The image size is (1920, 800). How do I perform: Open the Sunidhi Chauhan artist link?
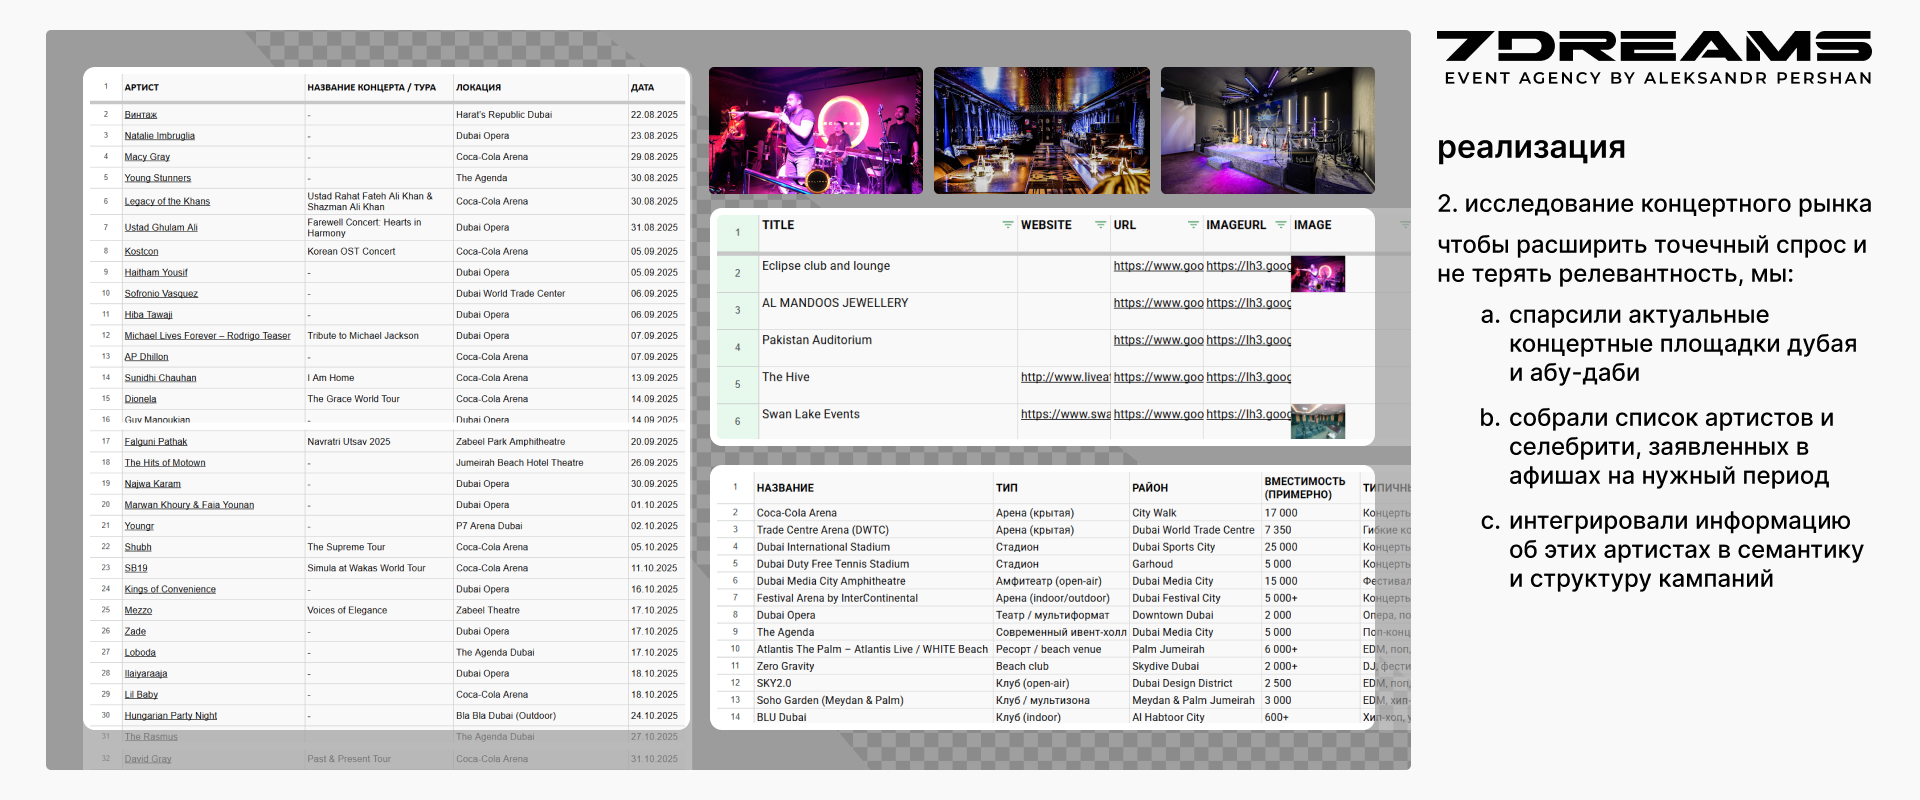160,378
